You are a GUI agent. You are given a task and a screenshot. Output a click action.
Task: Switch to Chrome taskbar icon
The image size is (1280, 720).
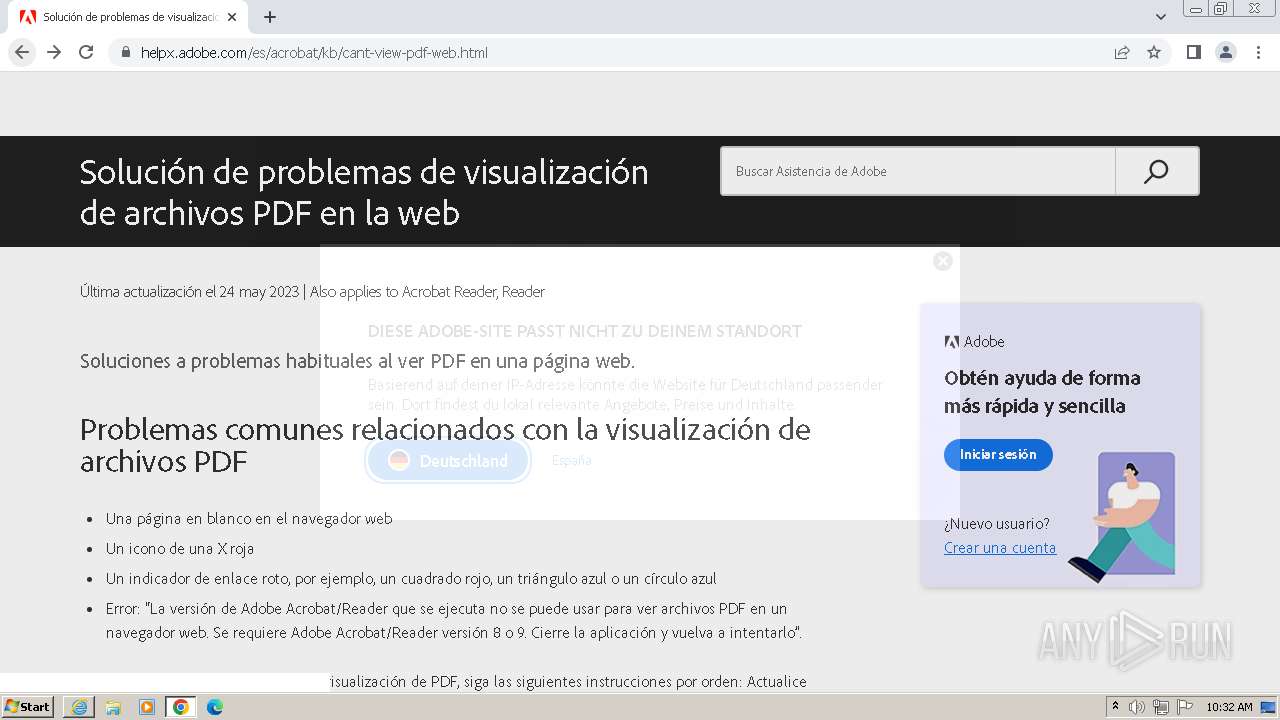click(x=181, y=707)
